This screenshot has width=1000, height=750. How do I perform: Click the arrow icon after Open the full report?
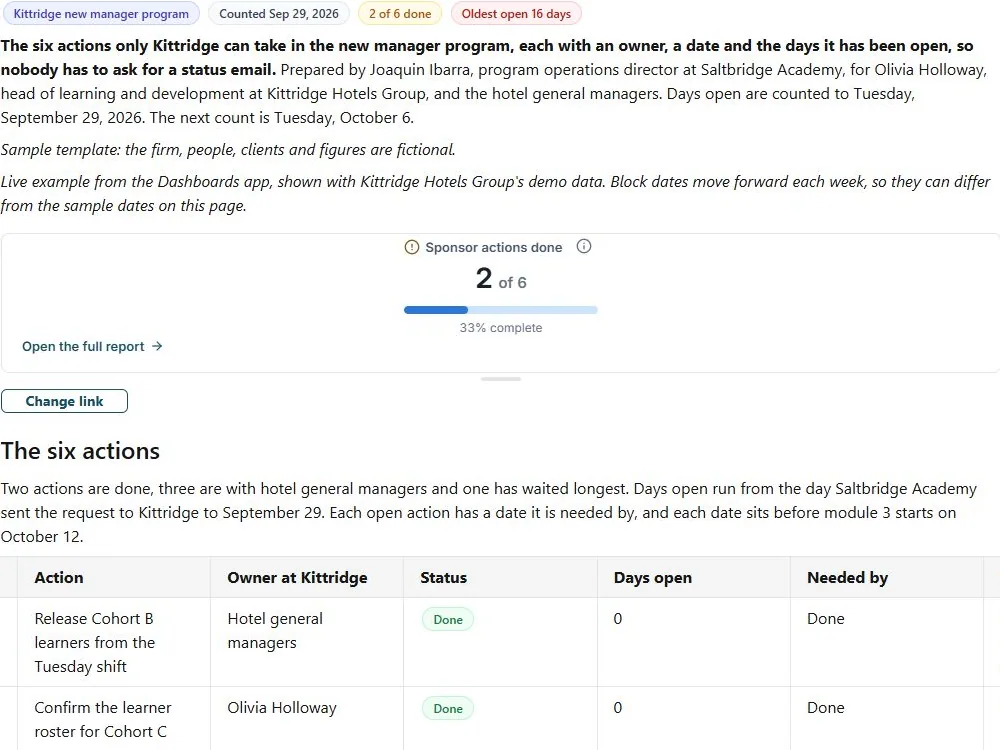pos(158,346)
